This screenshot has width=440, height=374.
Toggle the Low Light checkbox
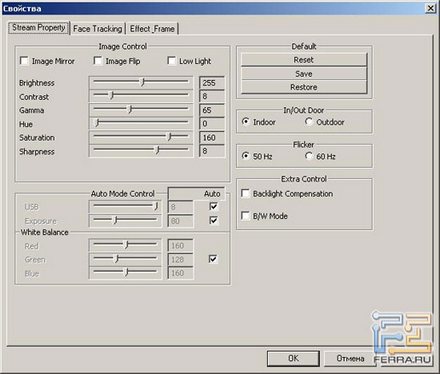click(171, 61)
